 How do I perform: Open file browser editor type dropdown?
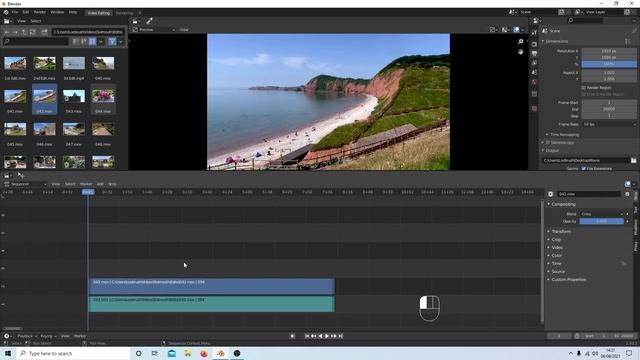[8, 21]
